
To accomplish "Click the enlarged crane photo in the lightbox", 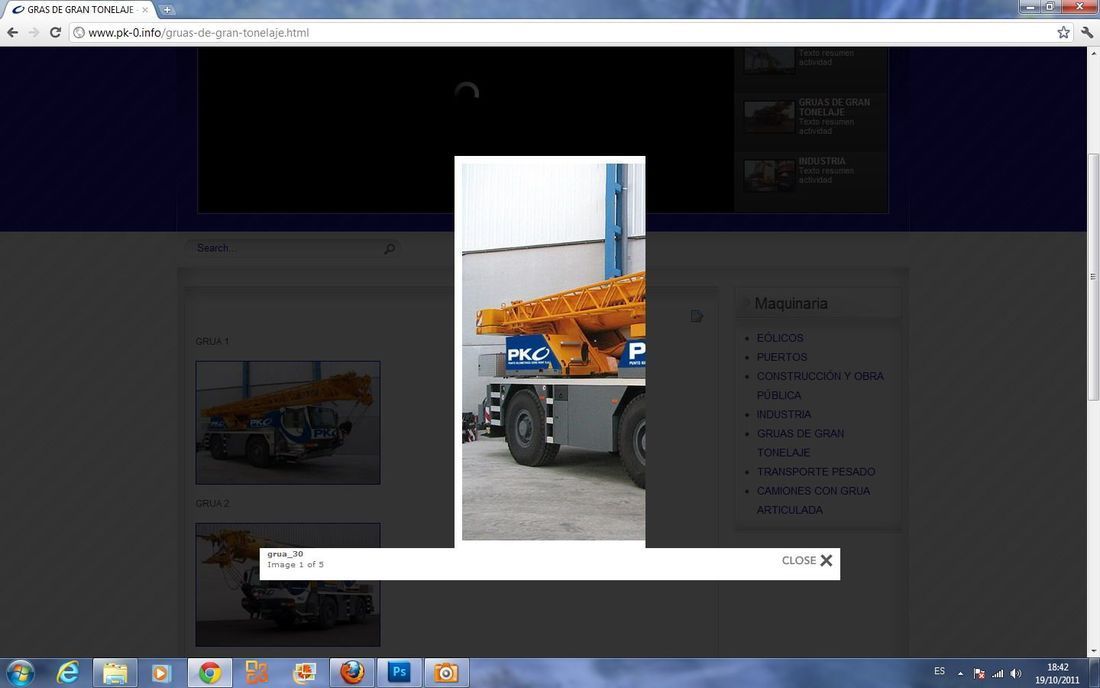I will (x=554, y=352).
